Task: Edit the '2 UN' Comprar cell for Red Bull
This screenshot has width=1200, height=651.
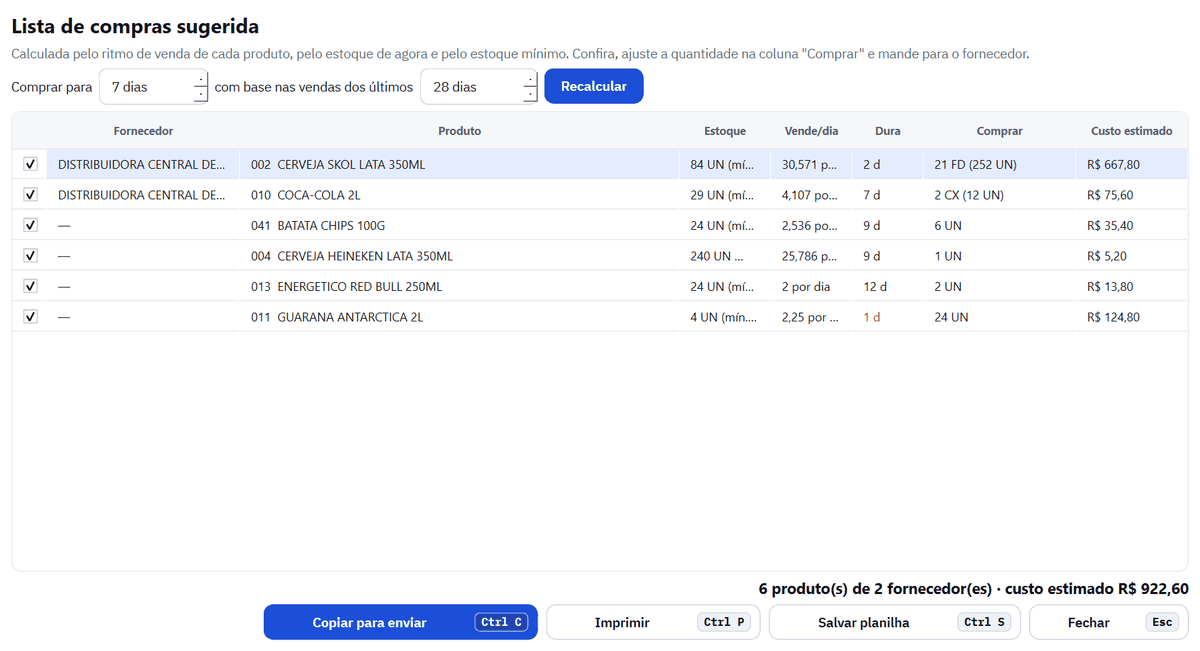Action: (x=999, y=286)
